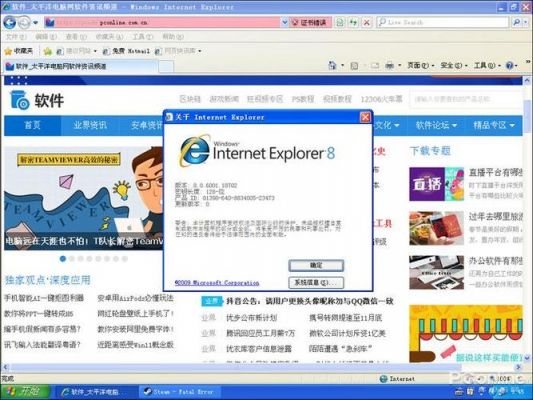Screen dimensions: 533x400
Task: Expand the address bar history dropdown arrow
Action: coord(285,22)
